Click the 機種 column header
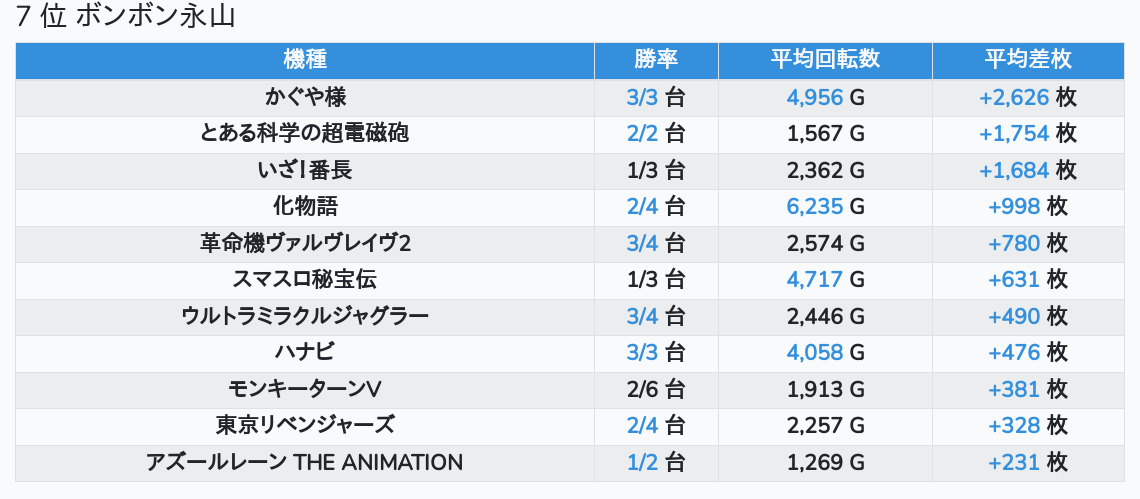 [305, 59]
